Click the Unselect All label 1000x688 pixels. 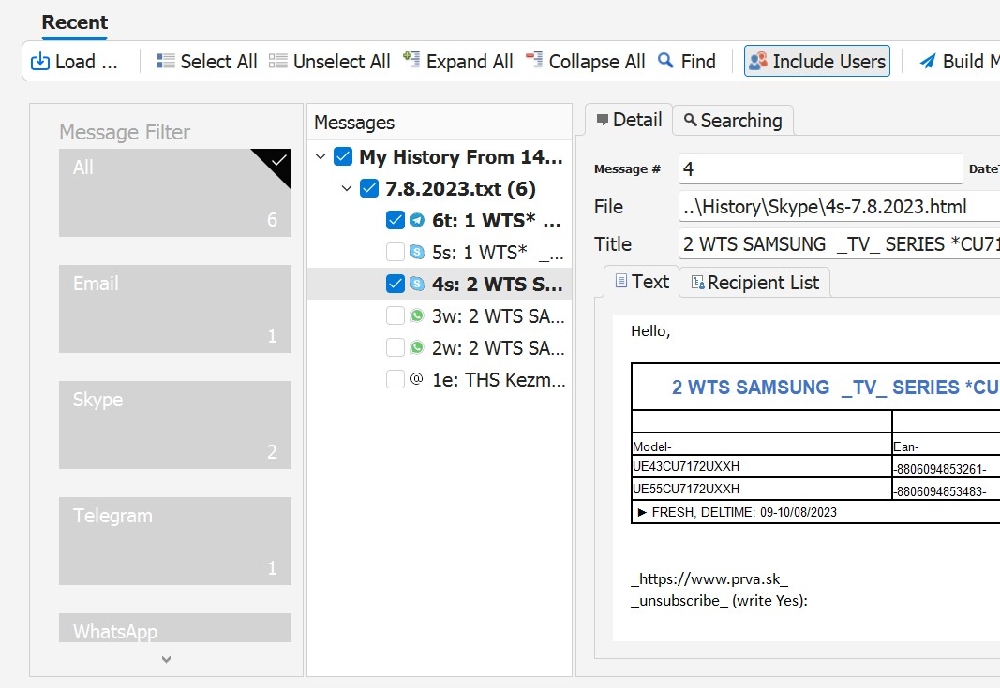(342, 61)
